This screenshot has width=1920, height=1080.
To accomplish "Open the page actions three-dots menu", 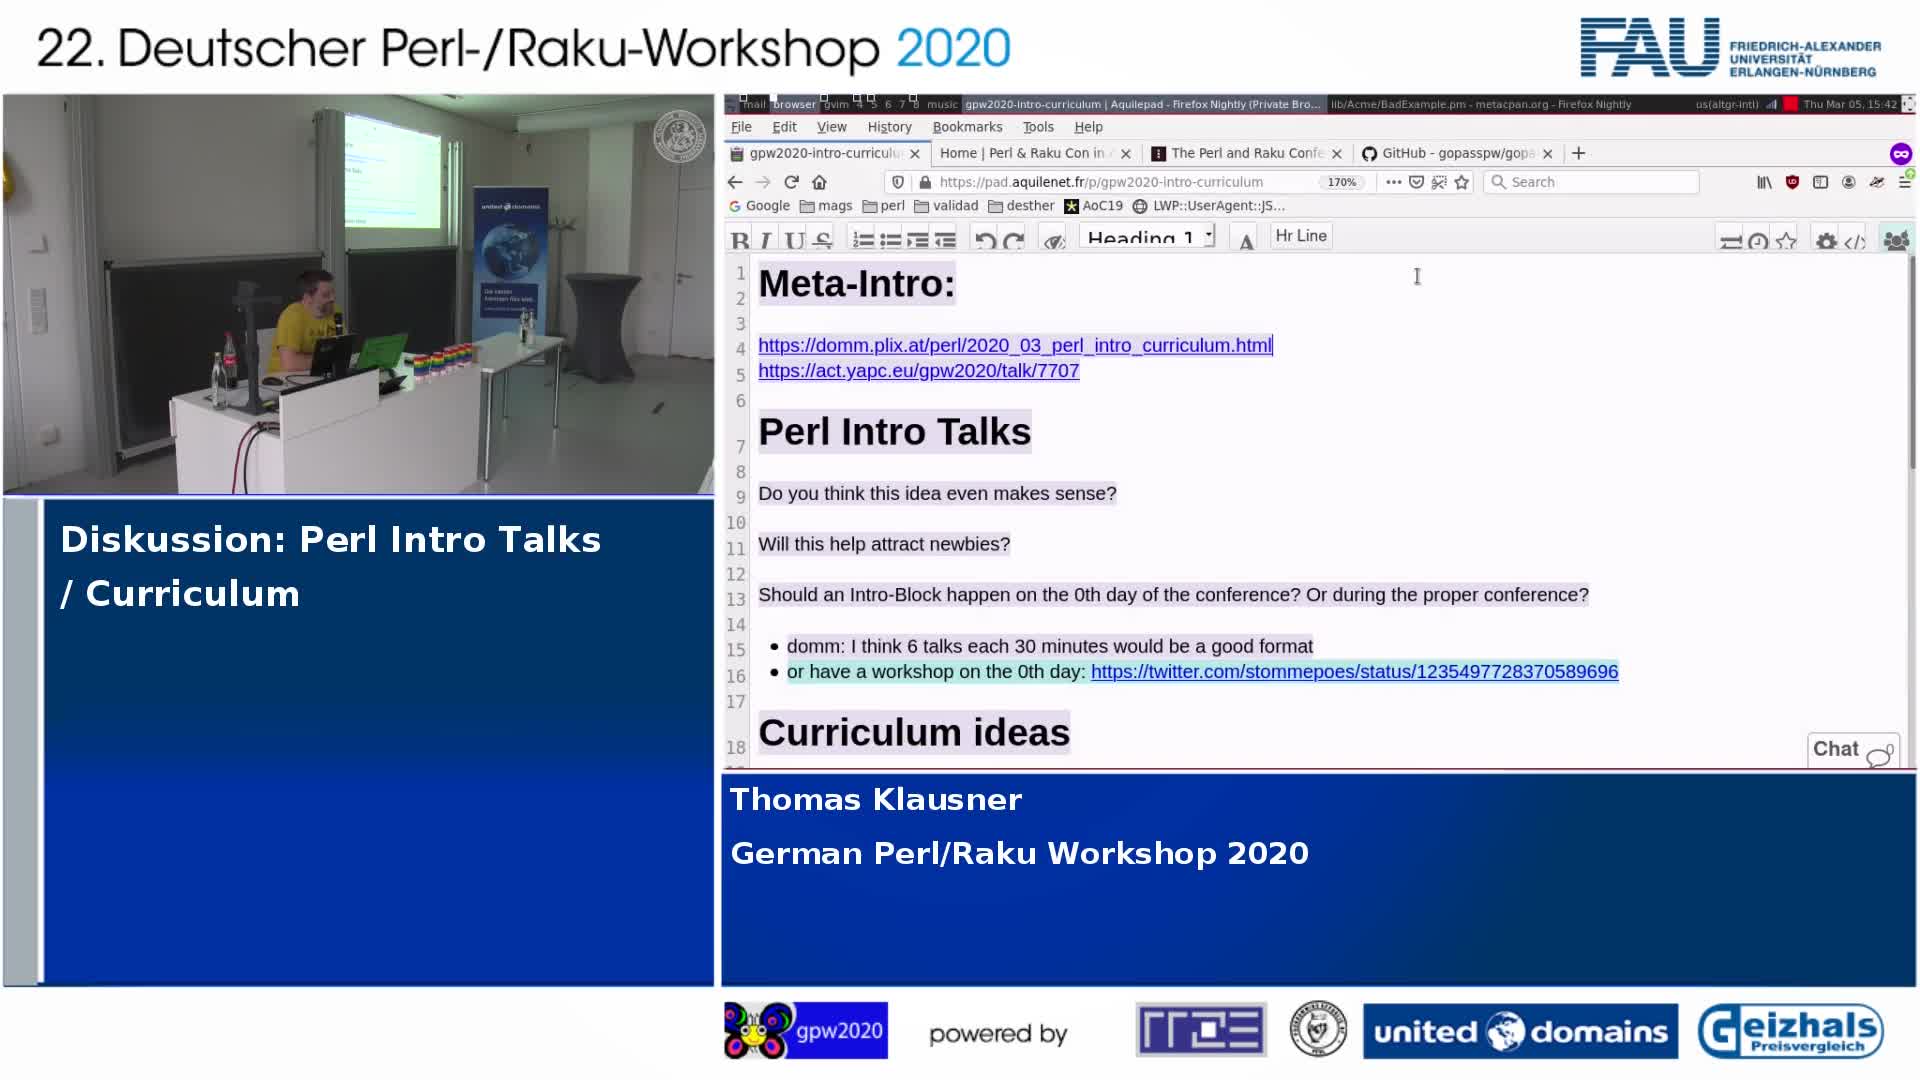I will (x=1393, y=182).
